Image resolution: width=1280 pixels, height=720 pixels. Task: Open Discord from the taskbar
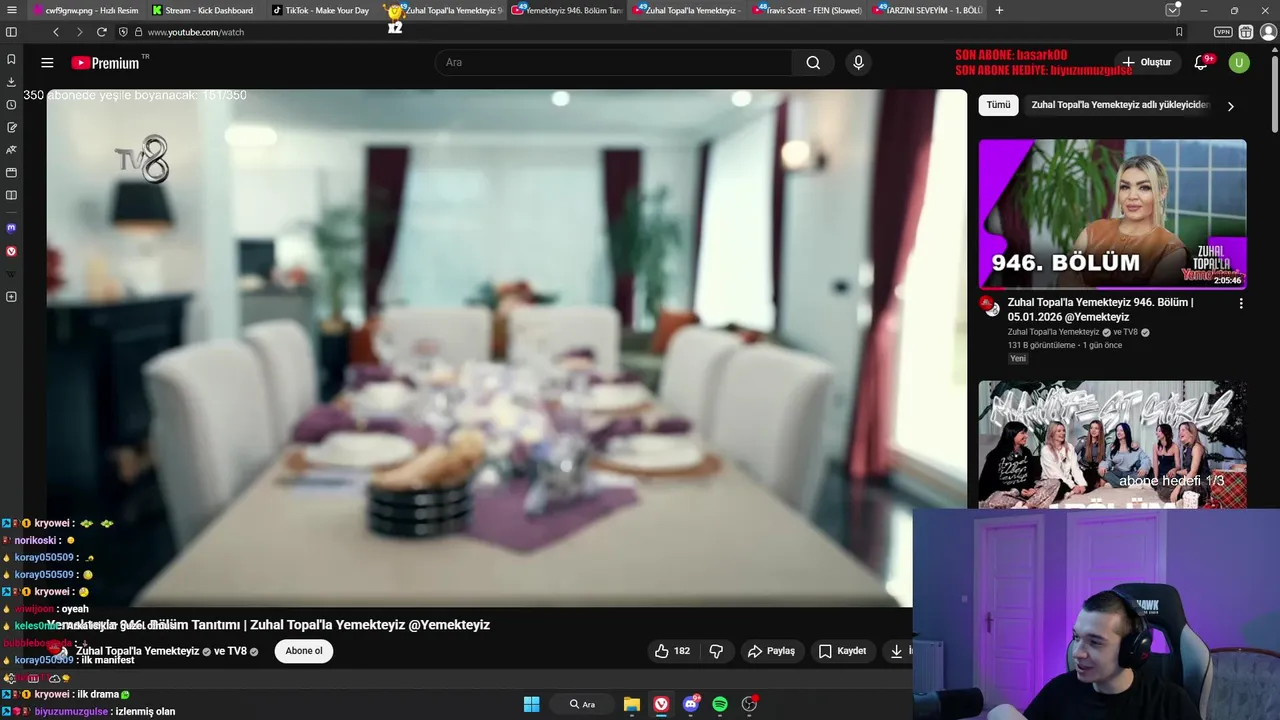point(690,704)
